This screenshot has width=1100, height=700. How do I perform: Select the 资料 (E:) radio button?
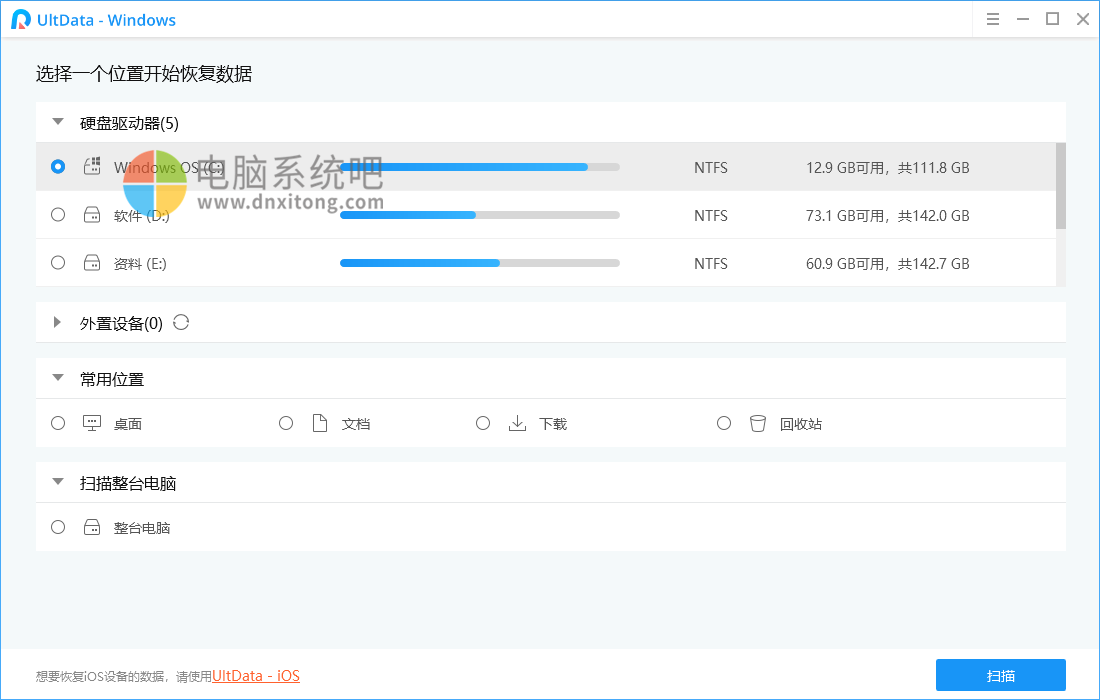[x=58, y=263]
